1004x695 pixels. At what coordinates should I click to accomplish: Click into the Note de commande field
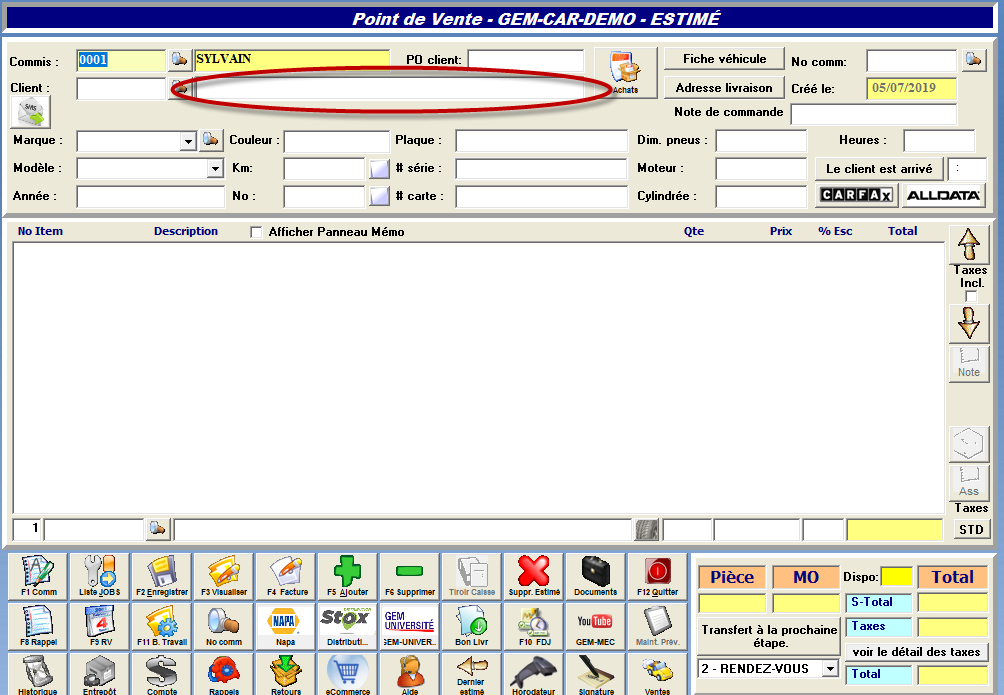(x=873, y=113)
